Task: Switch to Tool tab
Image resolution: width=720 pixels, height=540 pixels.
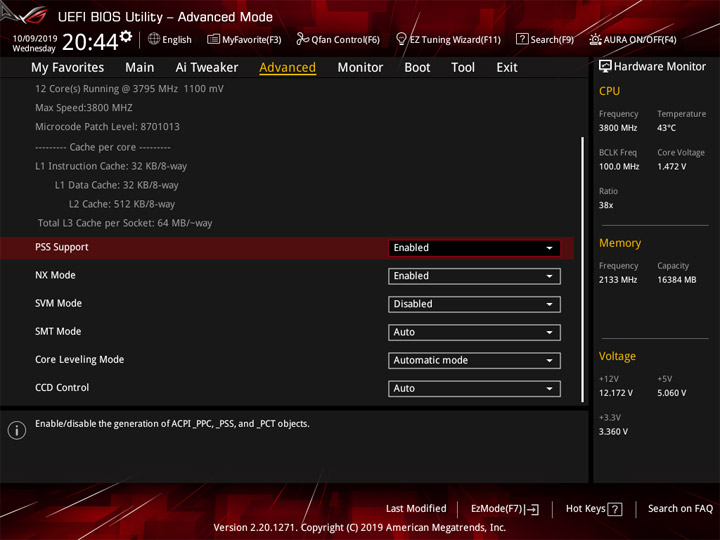Action: [x=463, y=68]
